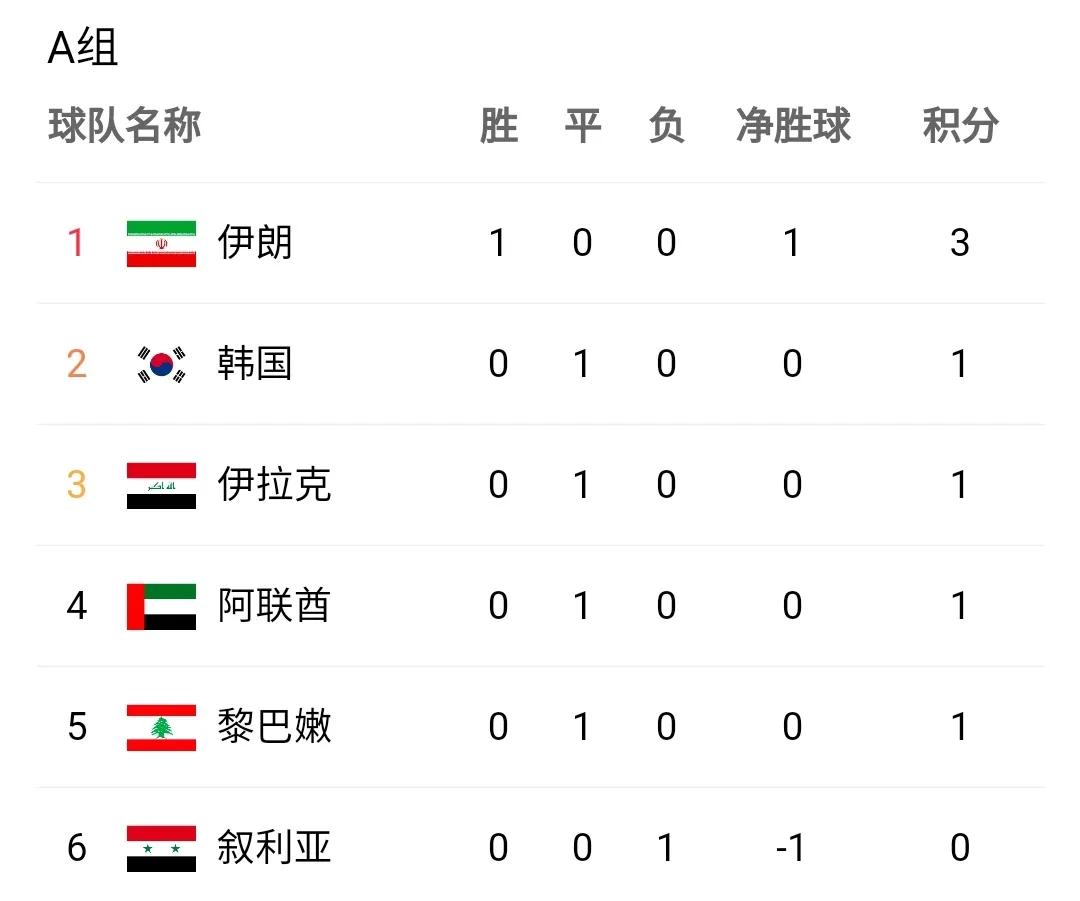Click the Syria flag icon
The image size is (1080, 901).
click(x=161, y=849)
